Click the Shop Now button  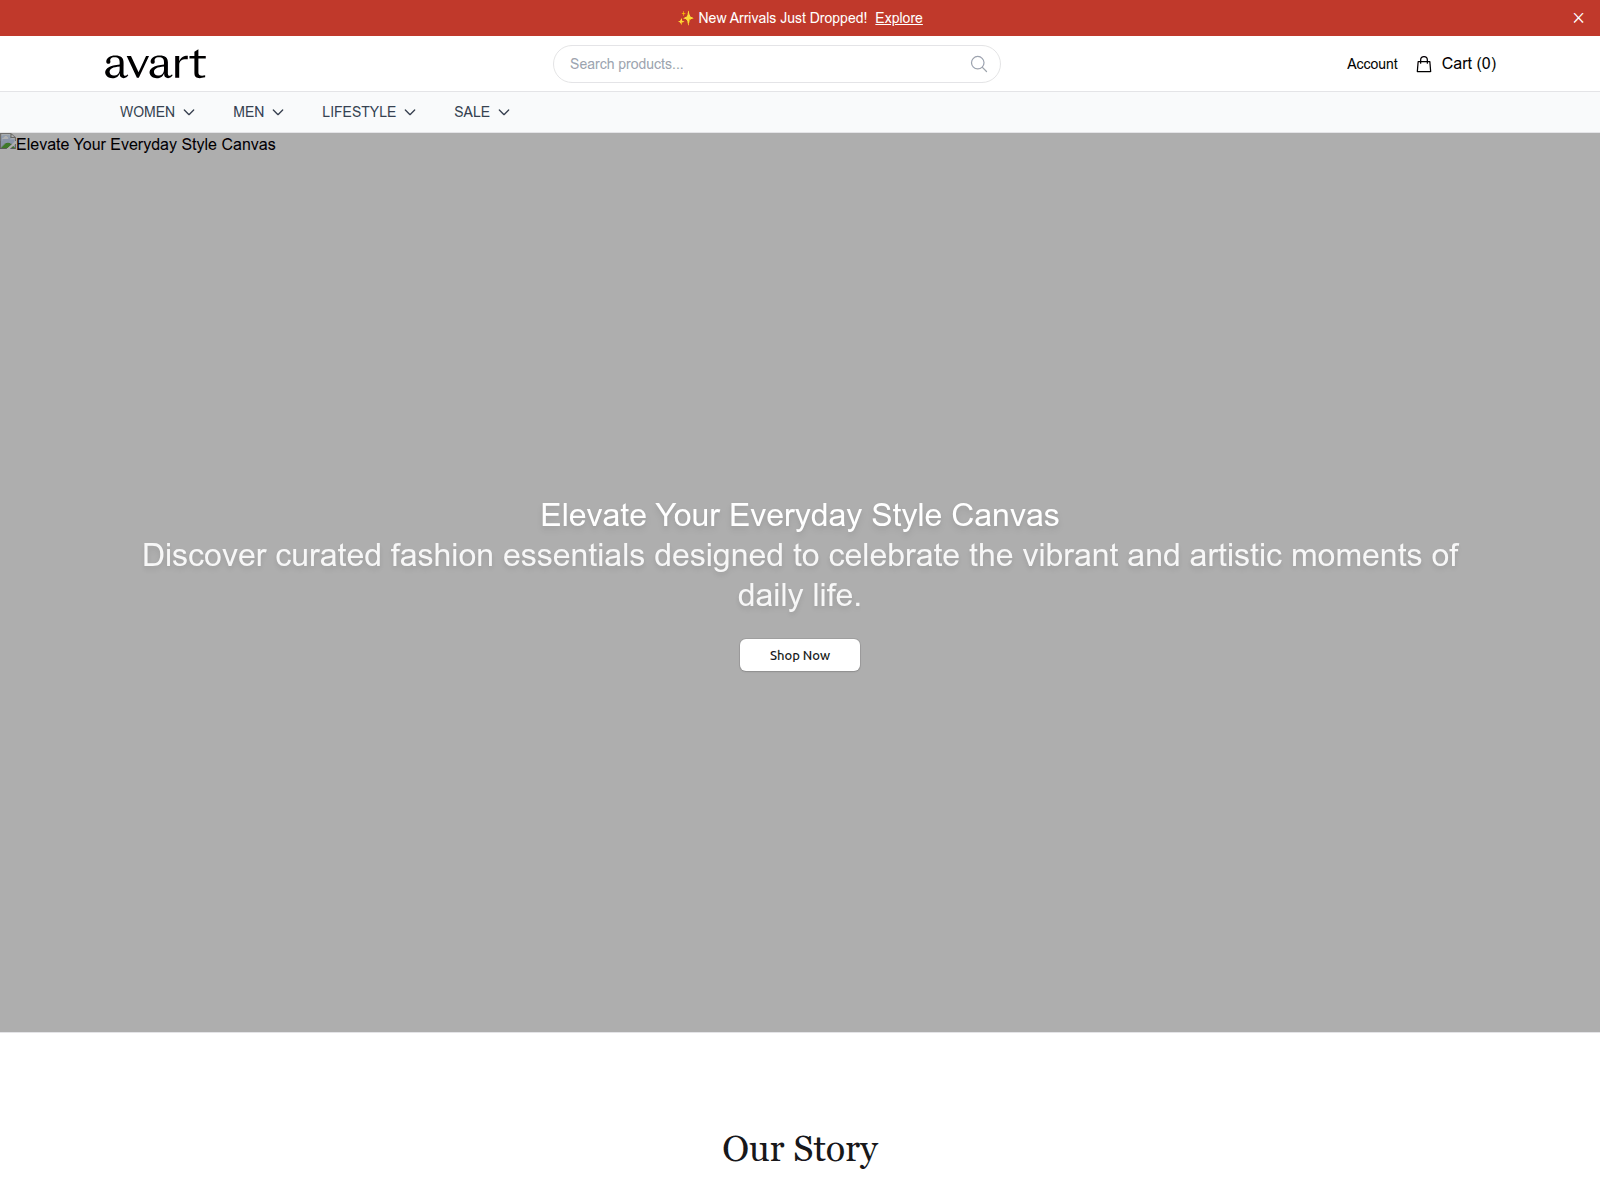[x=800, y=655]
